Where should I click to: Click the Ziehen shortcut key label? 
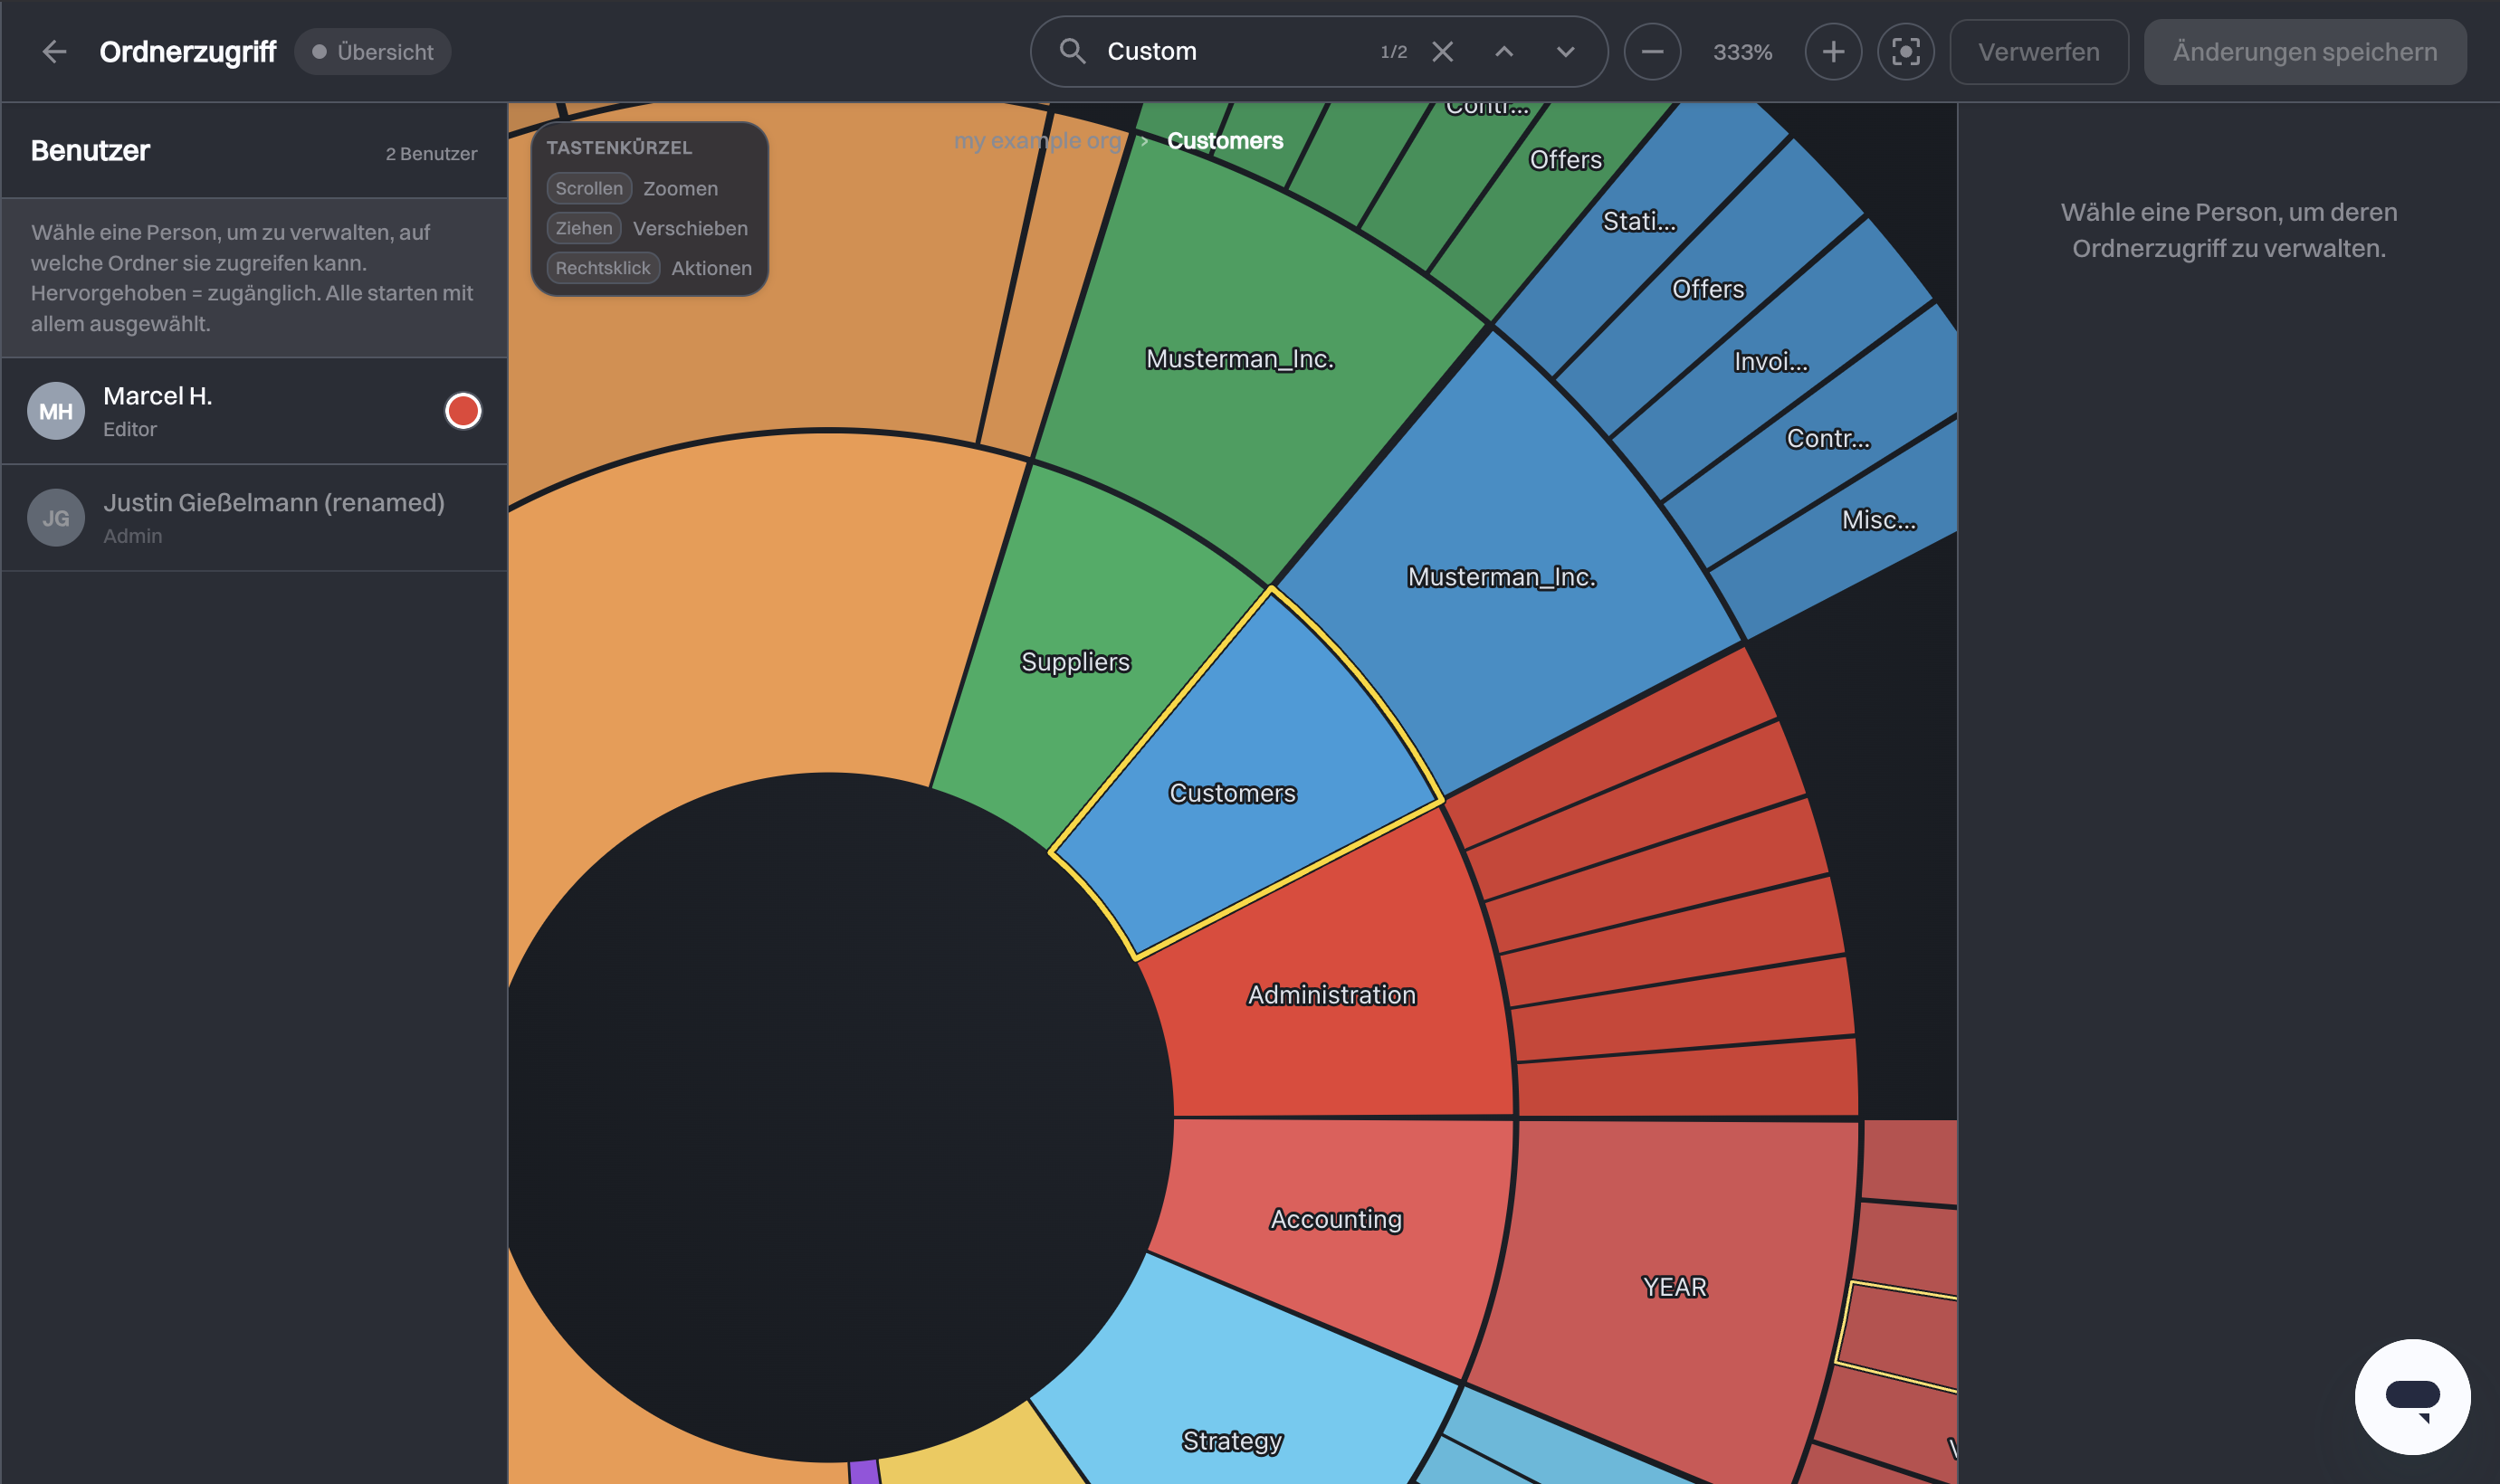pos(584,228)
